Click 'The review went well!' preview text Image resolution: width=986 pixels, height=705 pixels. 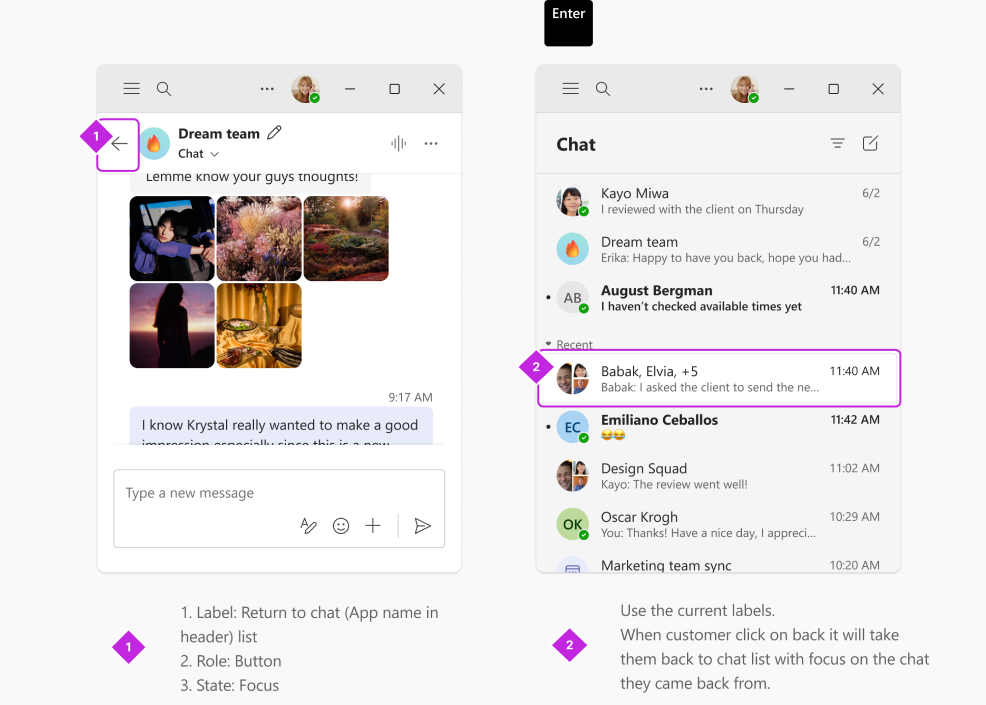[x=690, y=484]
